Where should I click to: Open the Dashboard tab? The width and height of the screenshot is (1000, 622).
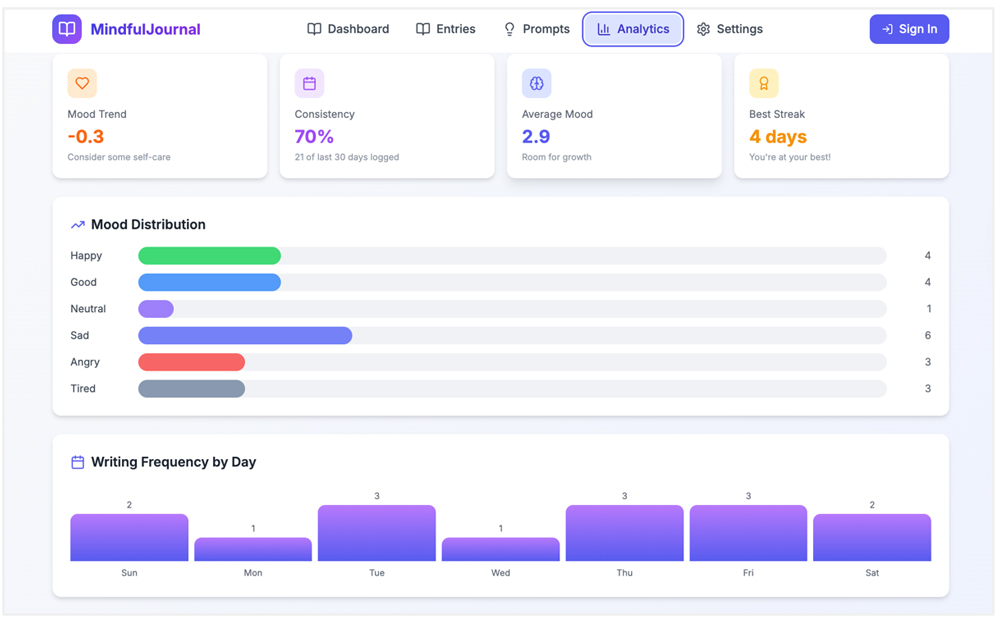(x=348, y=30)
